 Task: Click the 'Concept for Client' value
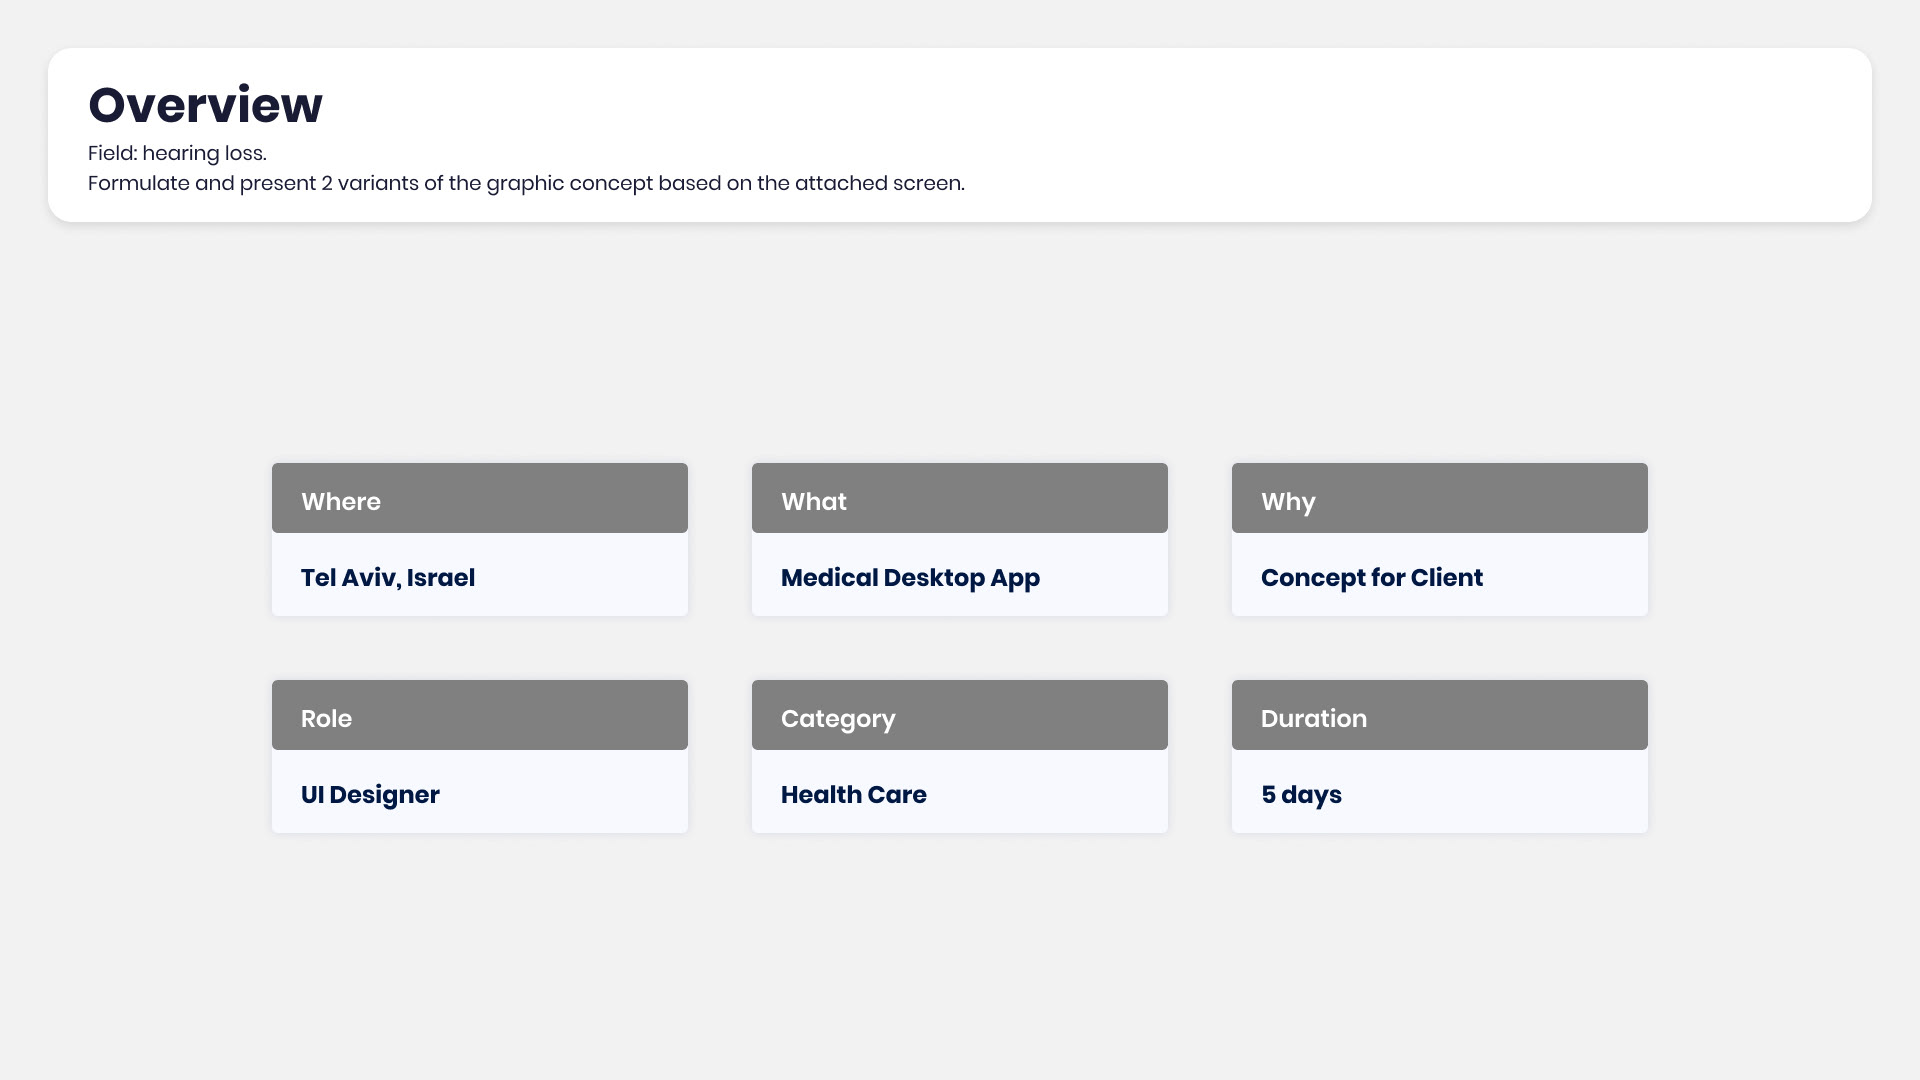pos(1371,578)
